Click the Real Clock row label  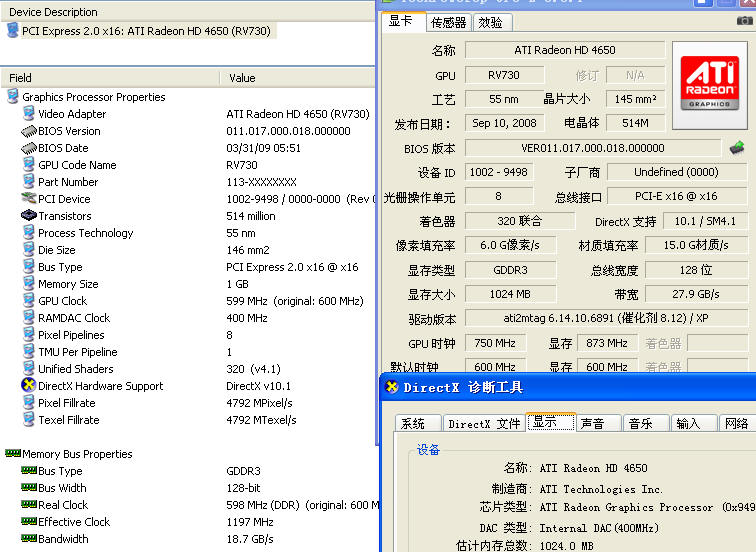(x=63, y=505)
